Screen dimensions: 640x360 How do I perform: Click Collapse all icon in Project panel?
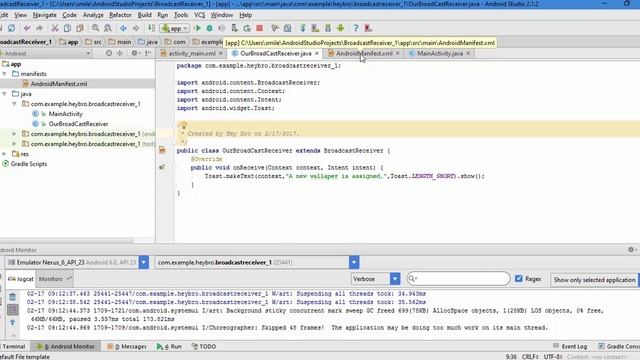tap(120, 53)
